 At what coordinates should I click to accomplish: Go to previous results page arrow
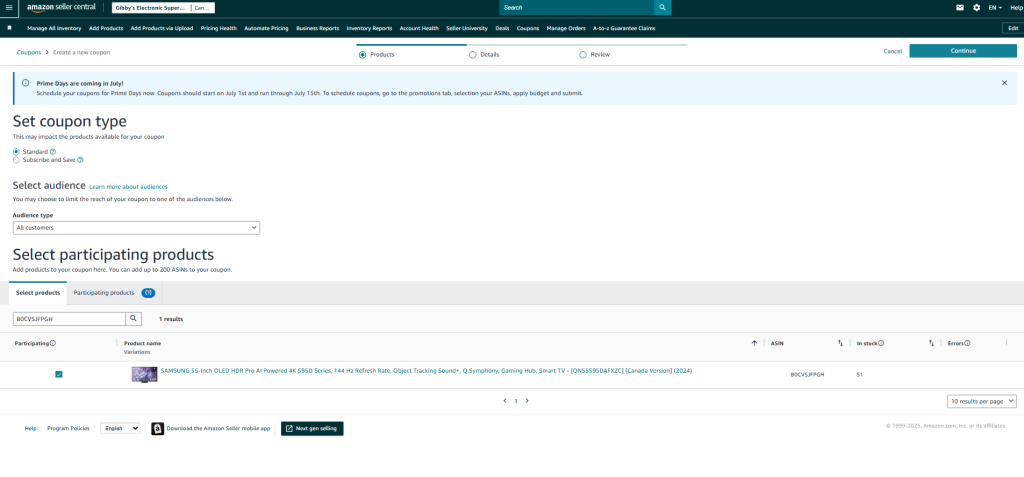[x=505, y=401]
